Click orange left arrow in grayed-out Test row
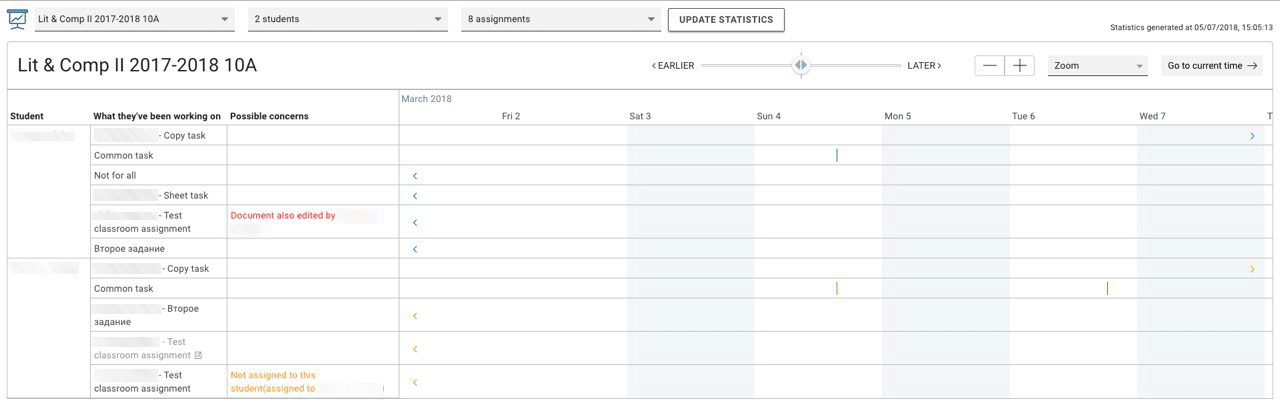The height and width of the screenshot is (407, 1280). pos(415,349)
